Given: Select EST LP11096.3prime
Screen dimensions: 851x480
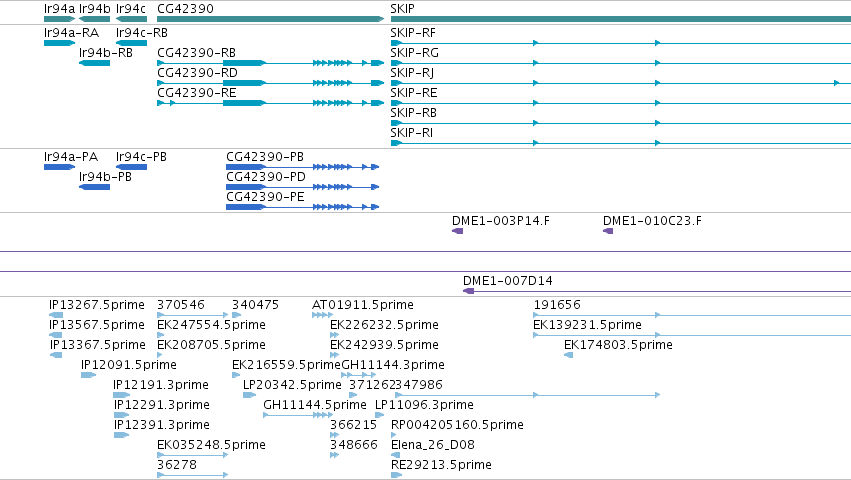Looking at the screenshot, I should pos(424,406).
